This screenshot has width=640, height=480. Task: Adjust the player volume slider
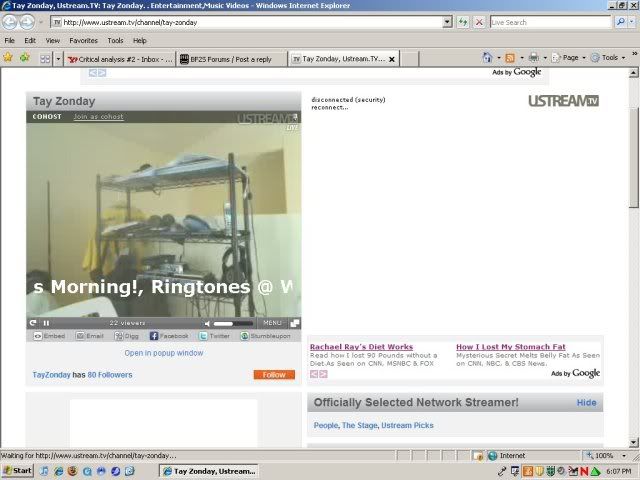click(233, 323)
